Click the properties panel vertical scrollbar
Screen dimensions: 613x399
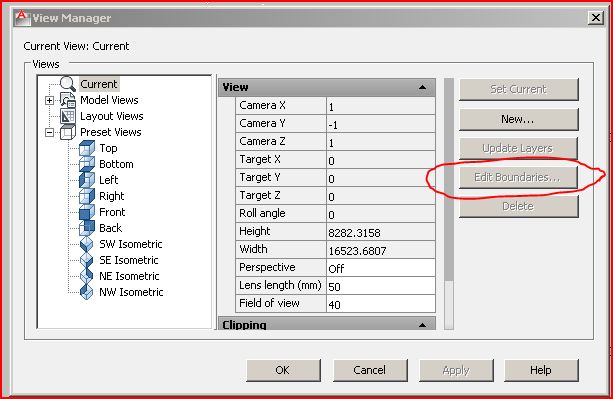(x=449, y=203)
